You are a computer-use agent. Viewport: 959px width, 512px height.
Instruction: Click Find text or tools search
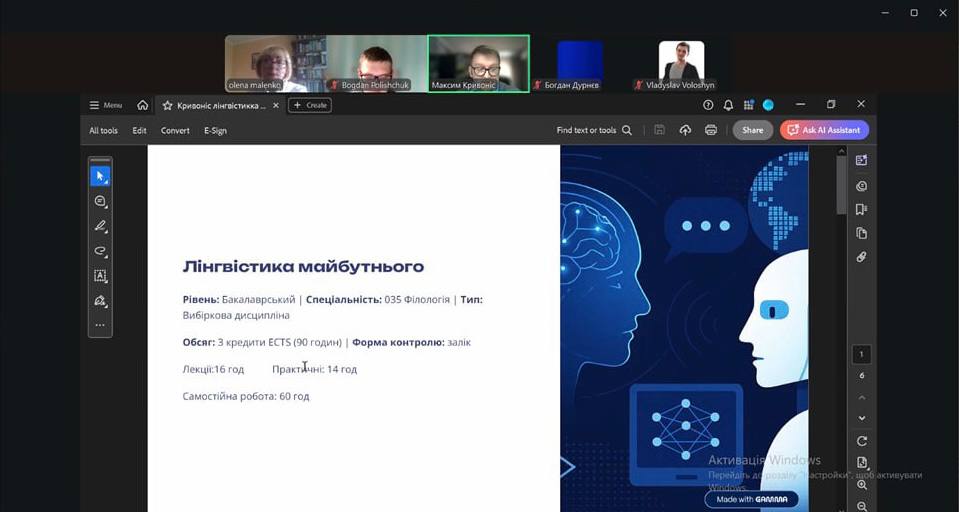594,130
